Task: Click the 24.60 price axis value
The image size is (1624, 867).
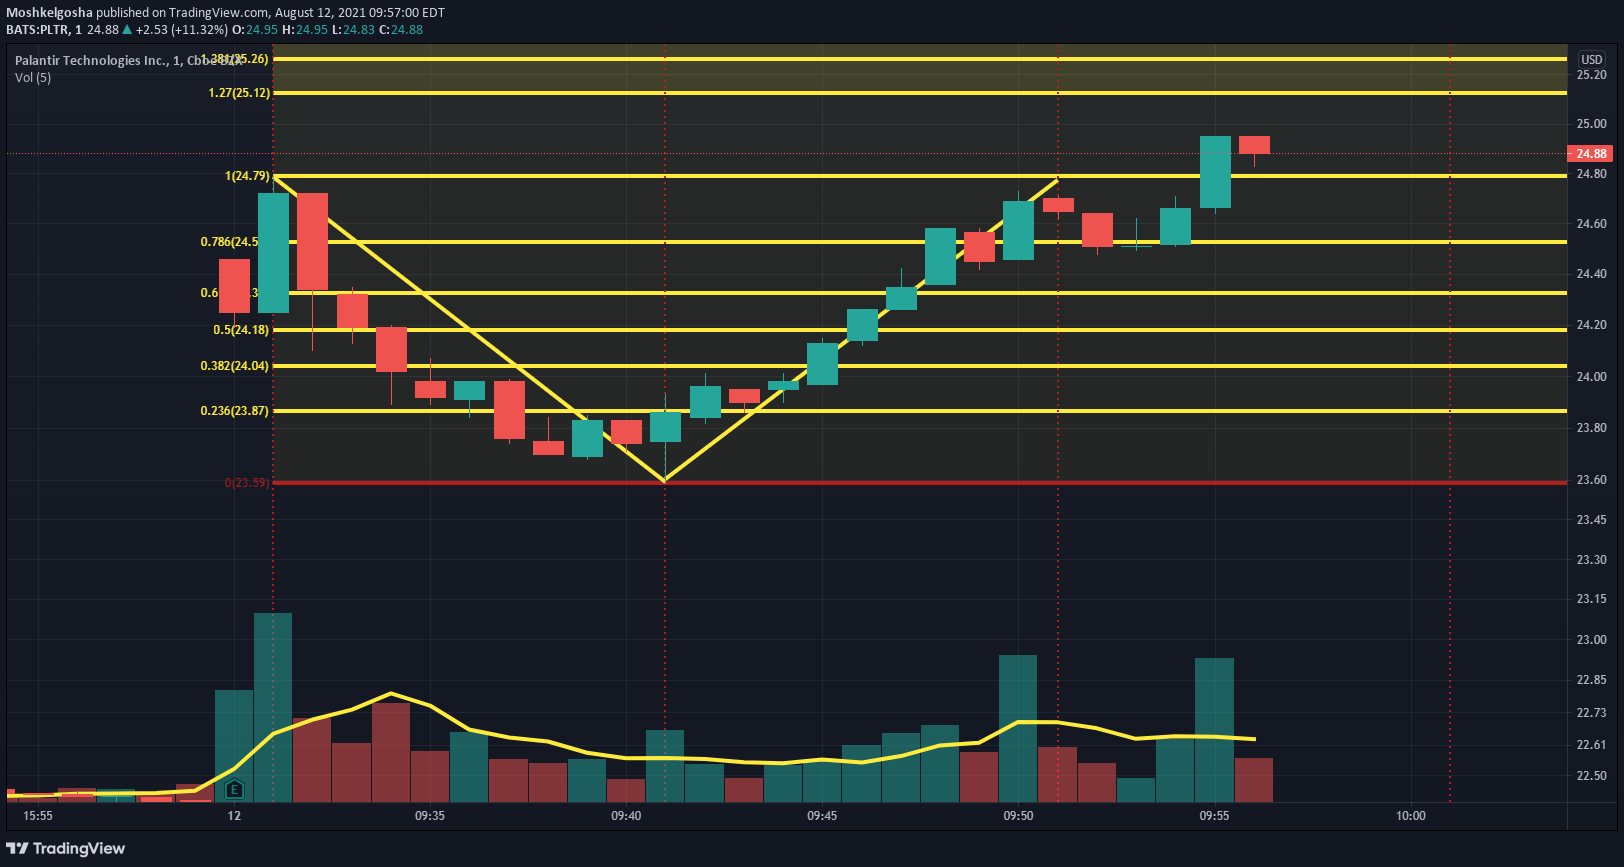Action: [x=1591, y=224]
